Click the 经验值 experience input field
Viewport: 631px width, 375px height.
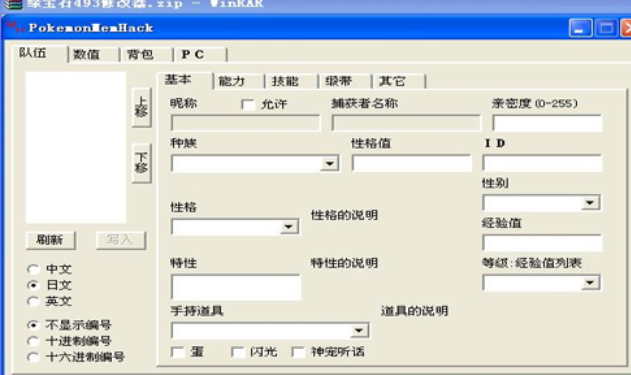point(542,243)
